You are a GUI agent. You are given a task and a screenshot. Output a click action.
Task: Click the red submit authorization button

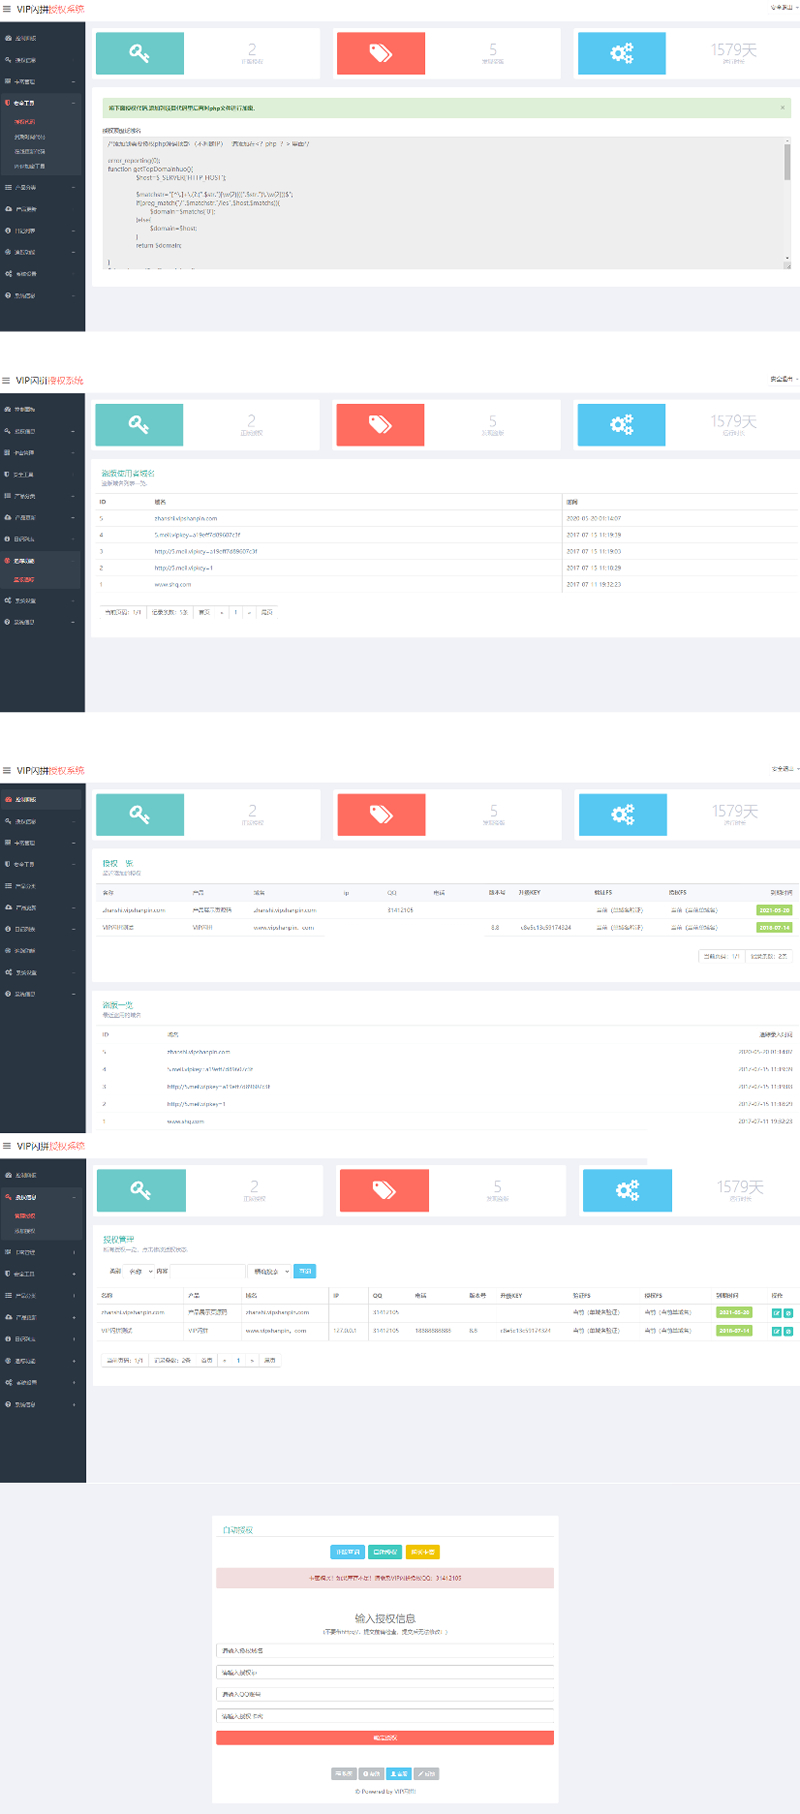385,1738
